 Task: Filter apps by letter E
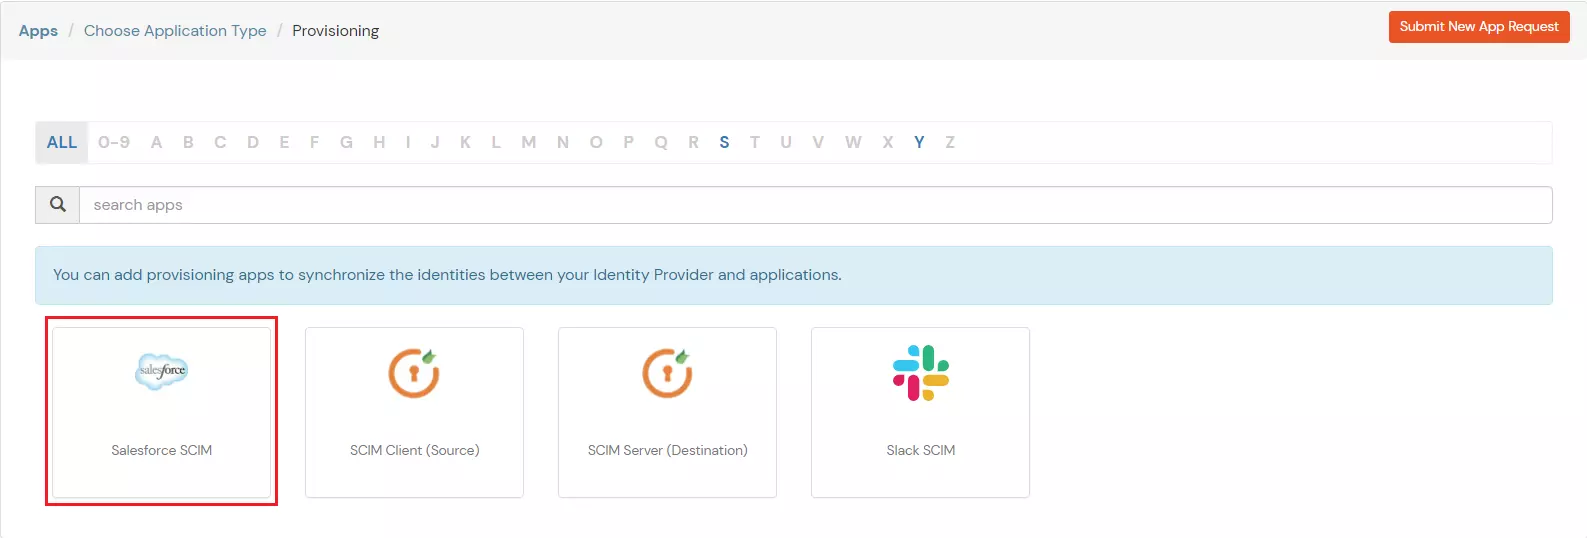click(284, 142)
